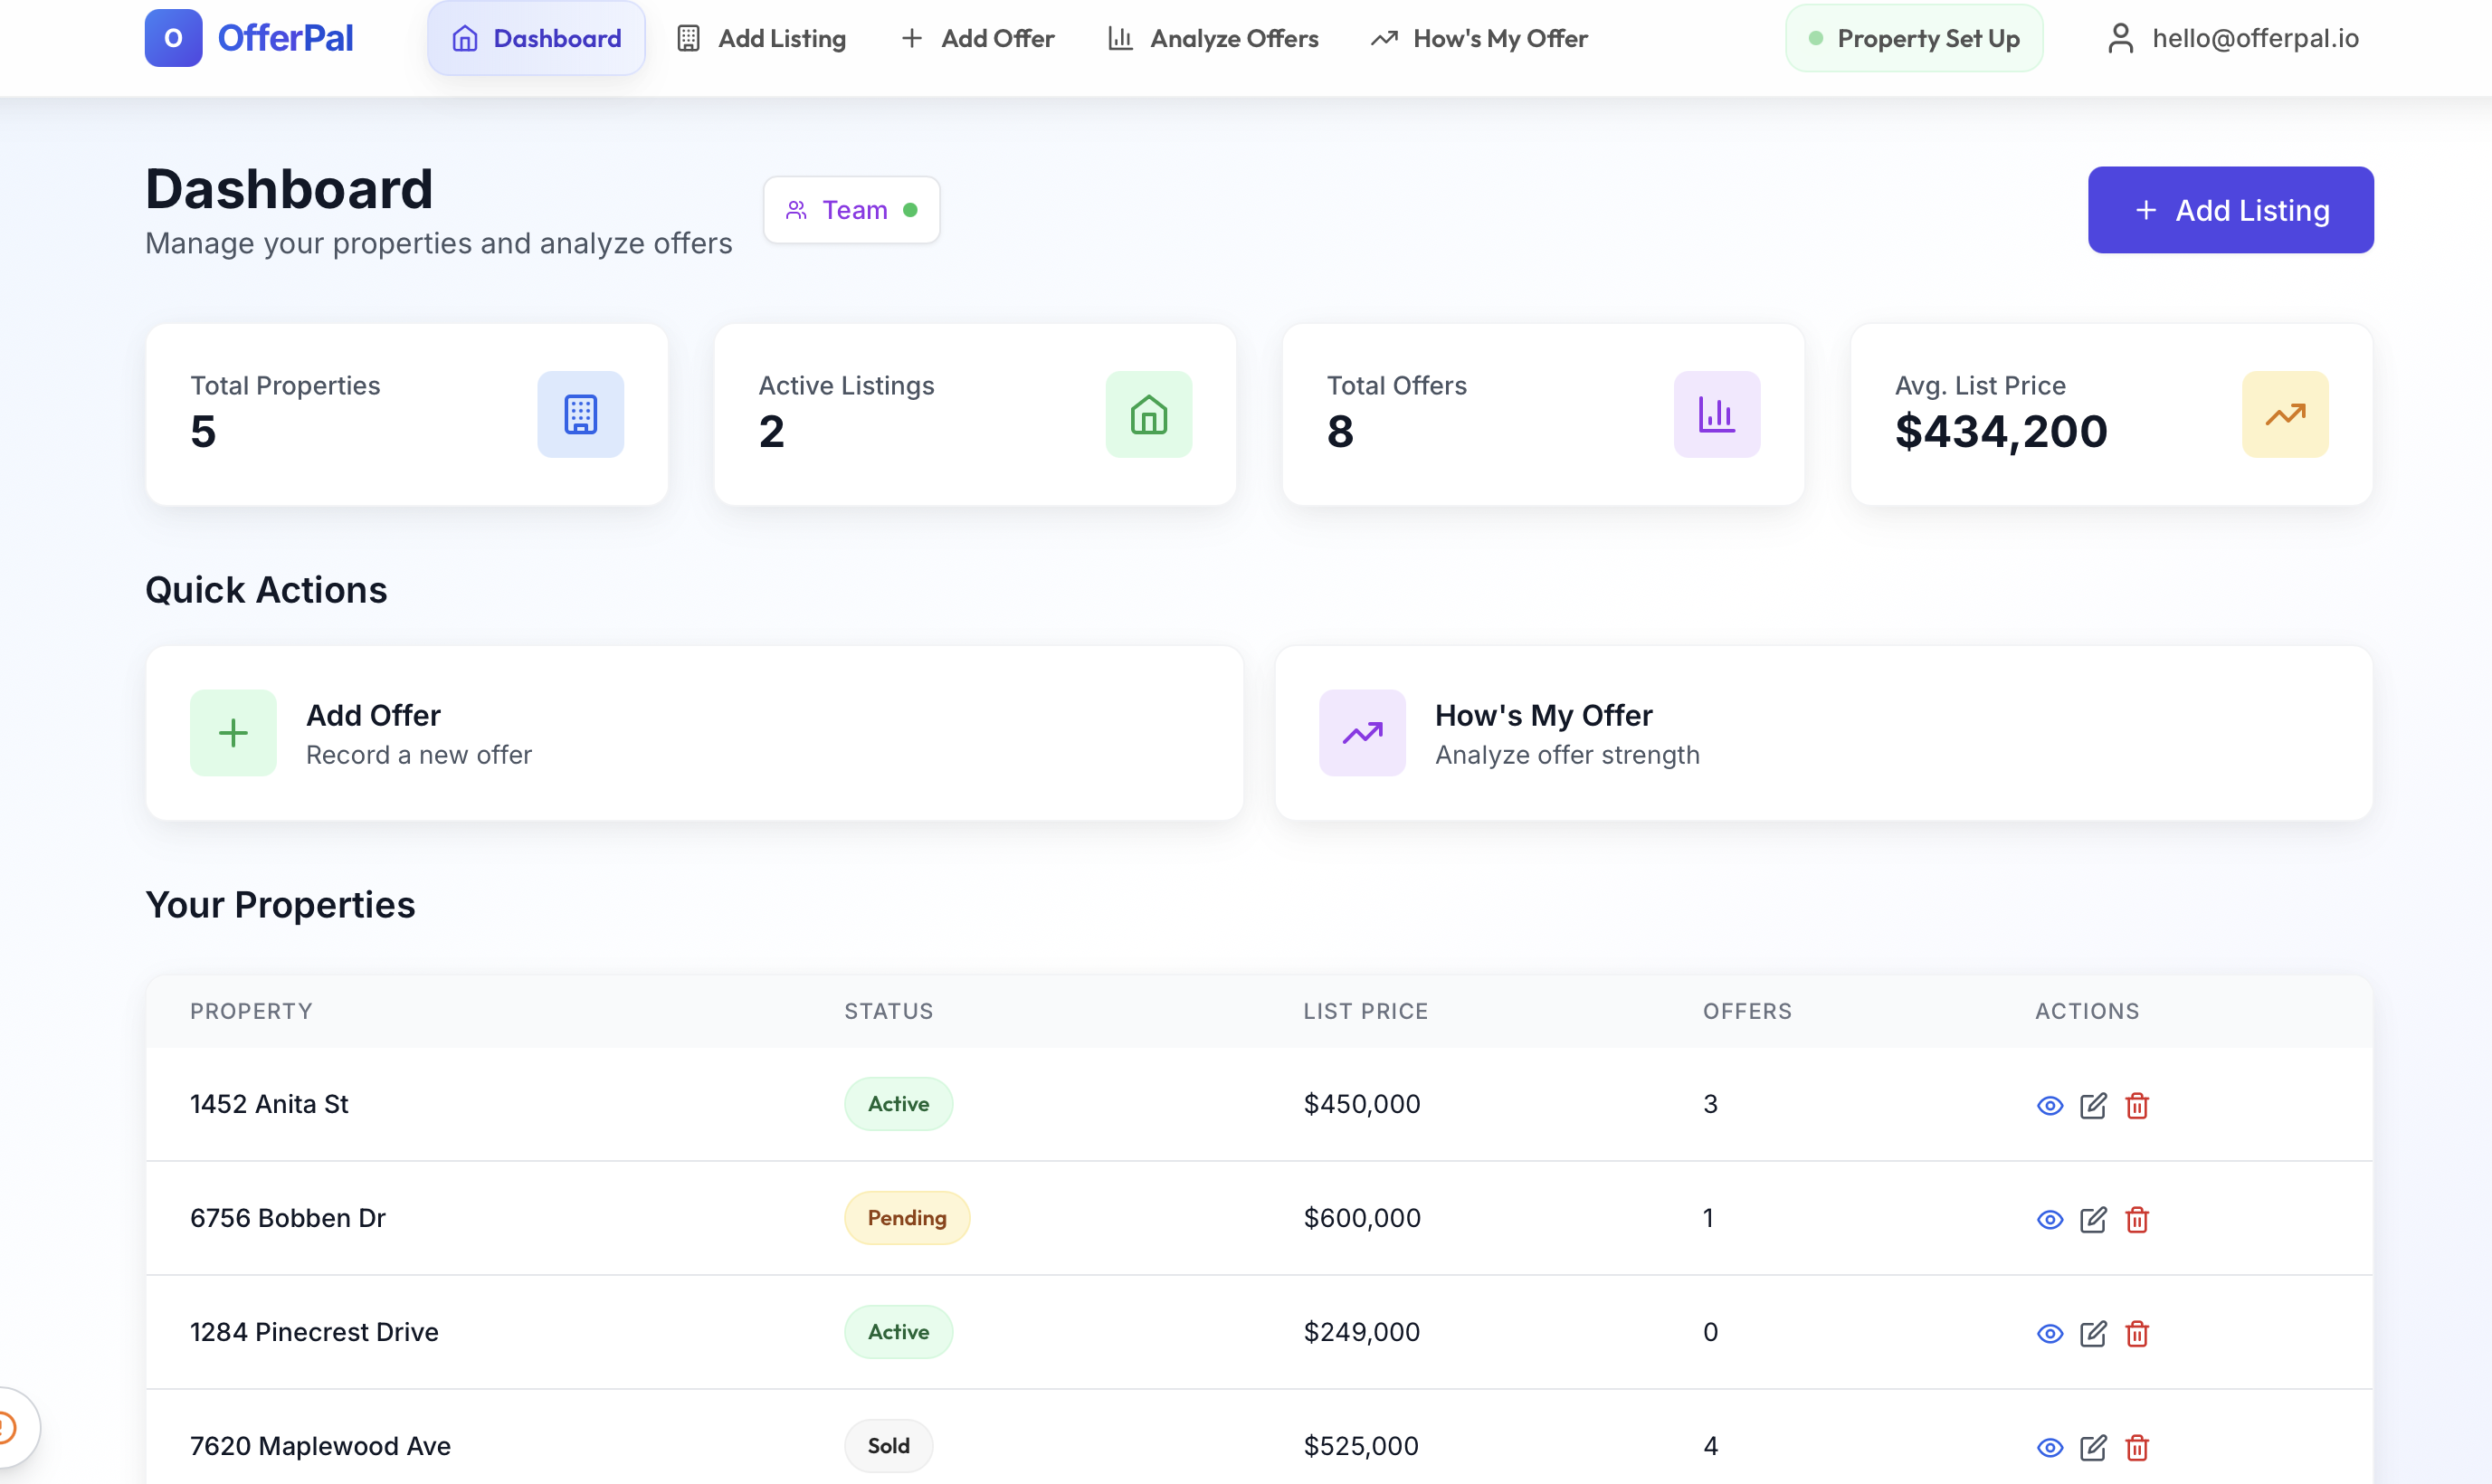View 6756 Bobben Dr details eye icon
Image resolution: width=2492 pixels, height=1484 pixels.
pos(2050,1219)
